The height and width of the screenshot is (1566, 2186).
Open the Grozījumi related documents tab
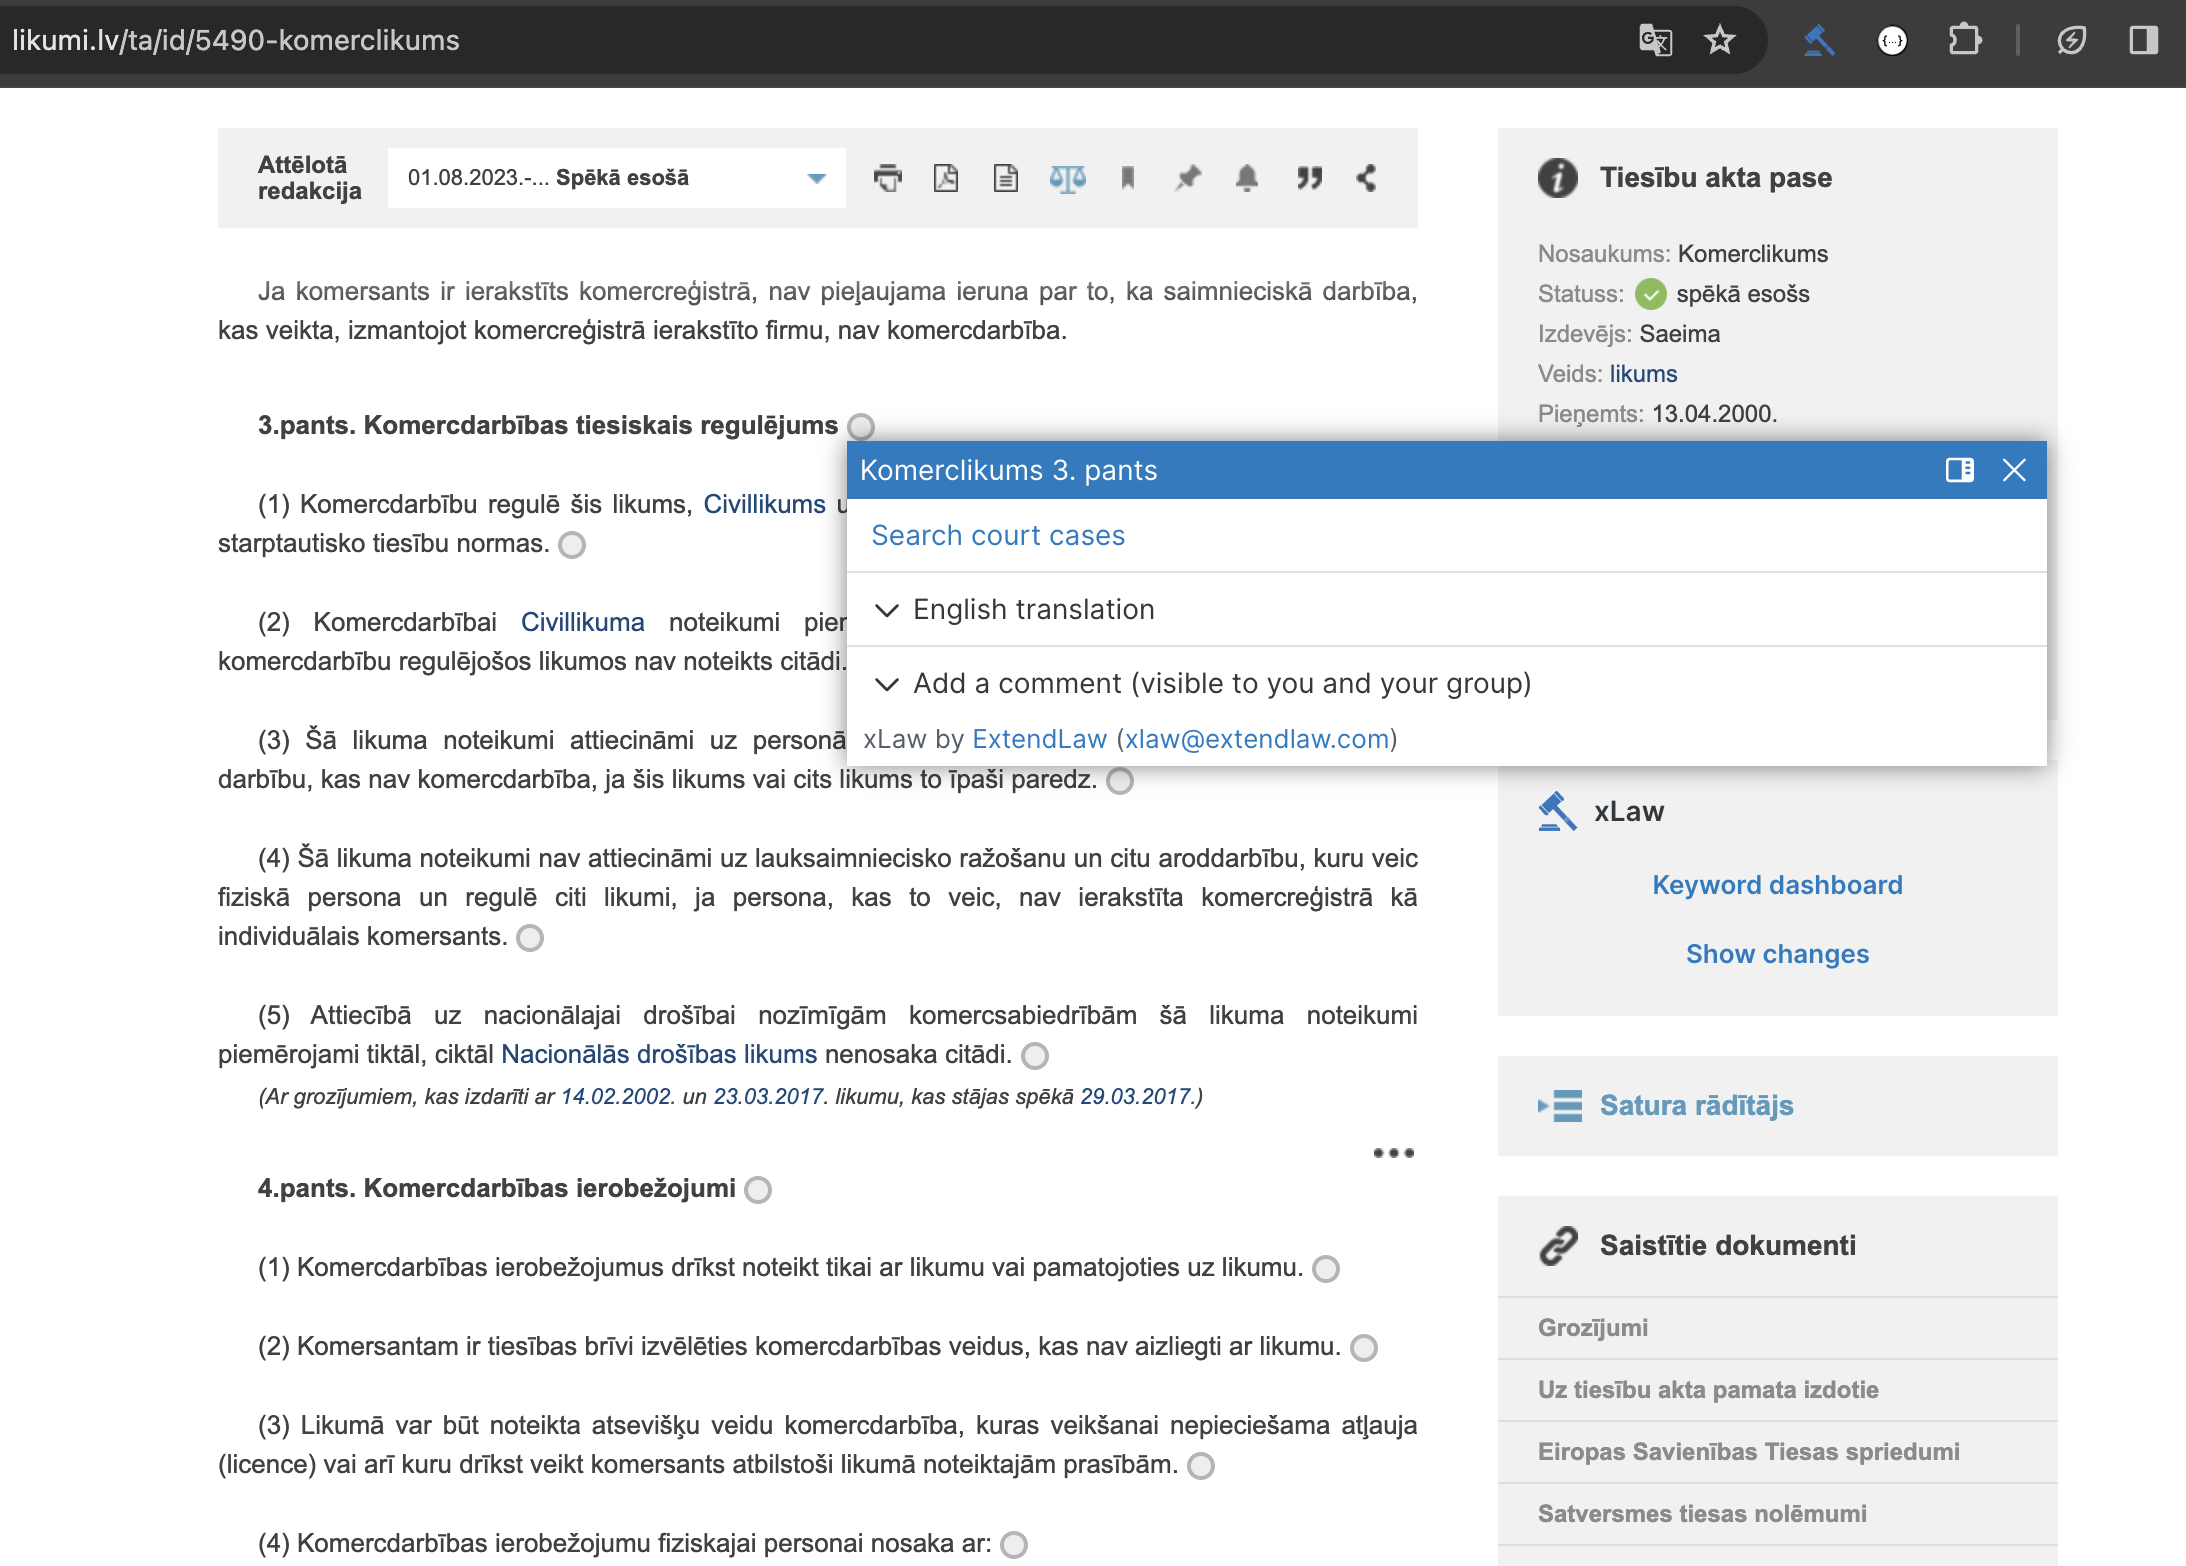[x=1778, y=1328]
